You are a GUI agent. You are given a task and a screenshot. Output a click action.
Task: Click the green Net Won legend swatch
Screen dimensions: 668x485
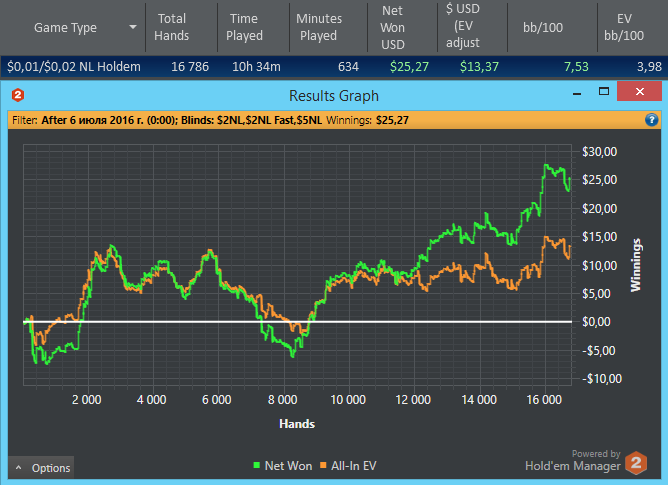click(x=256, y=465)
